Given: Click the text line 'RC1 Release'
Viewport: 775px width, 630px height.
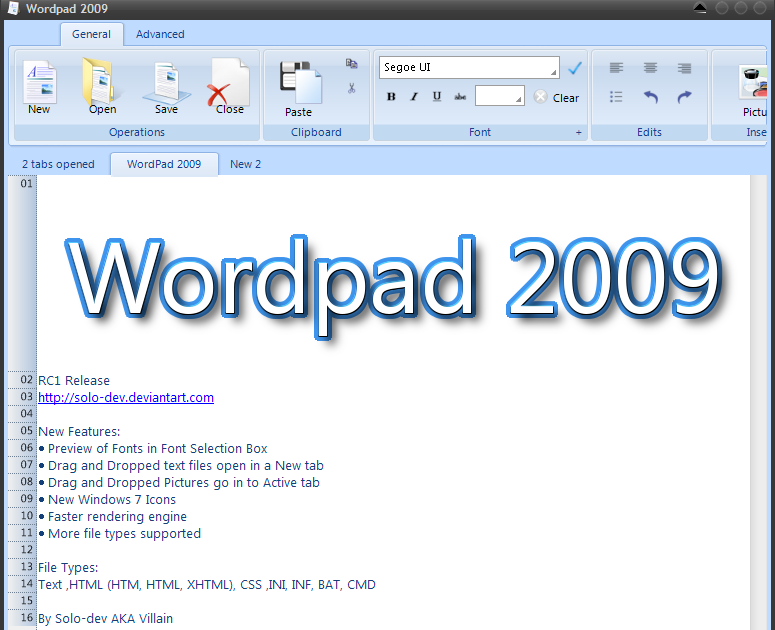Looking at the screenshot, I should pos(74,380).
